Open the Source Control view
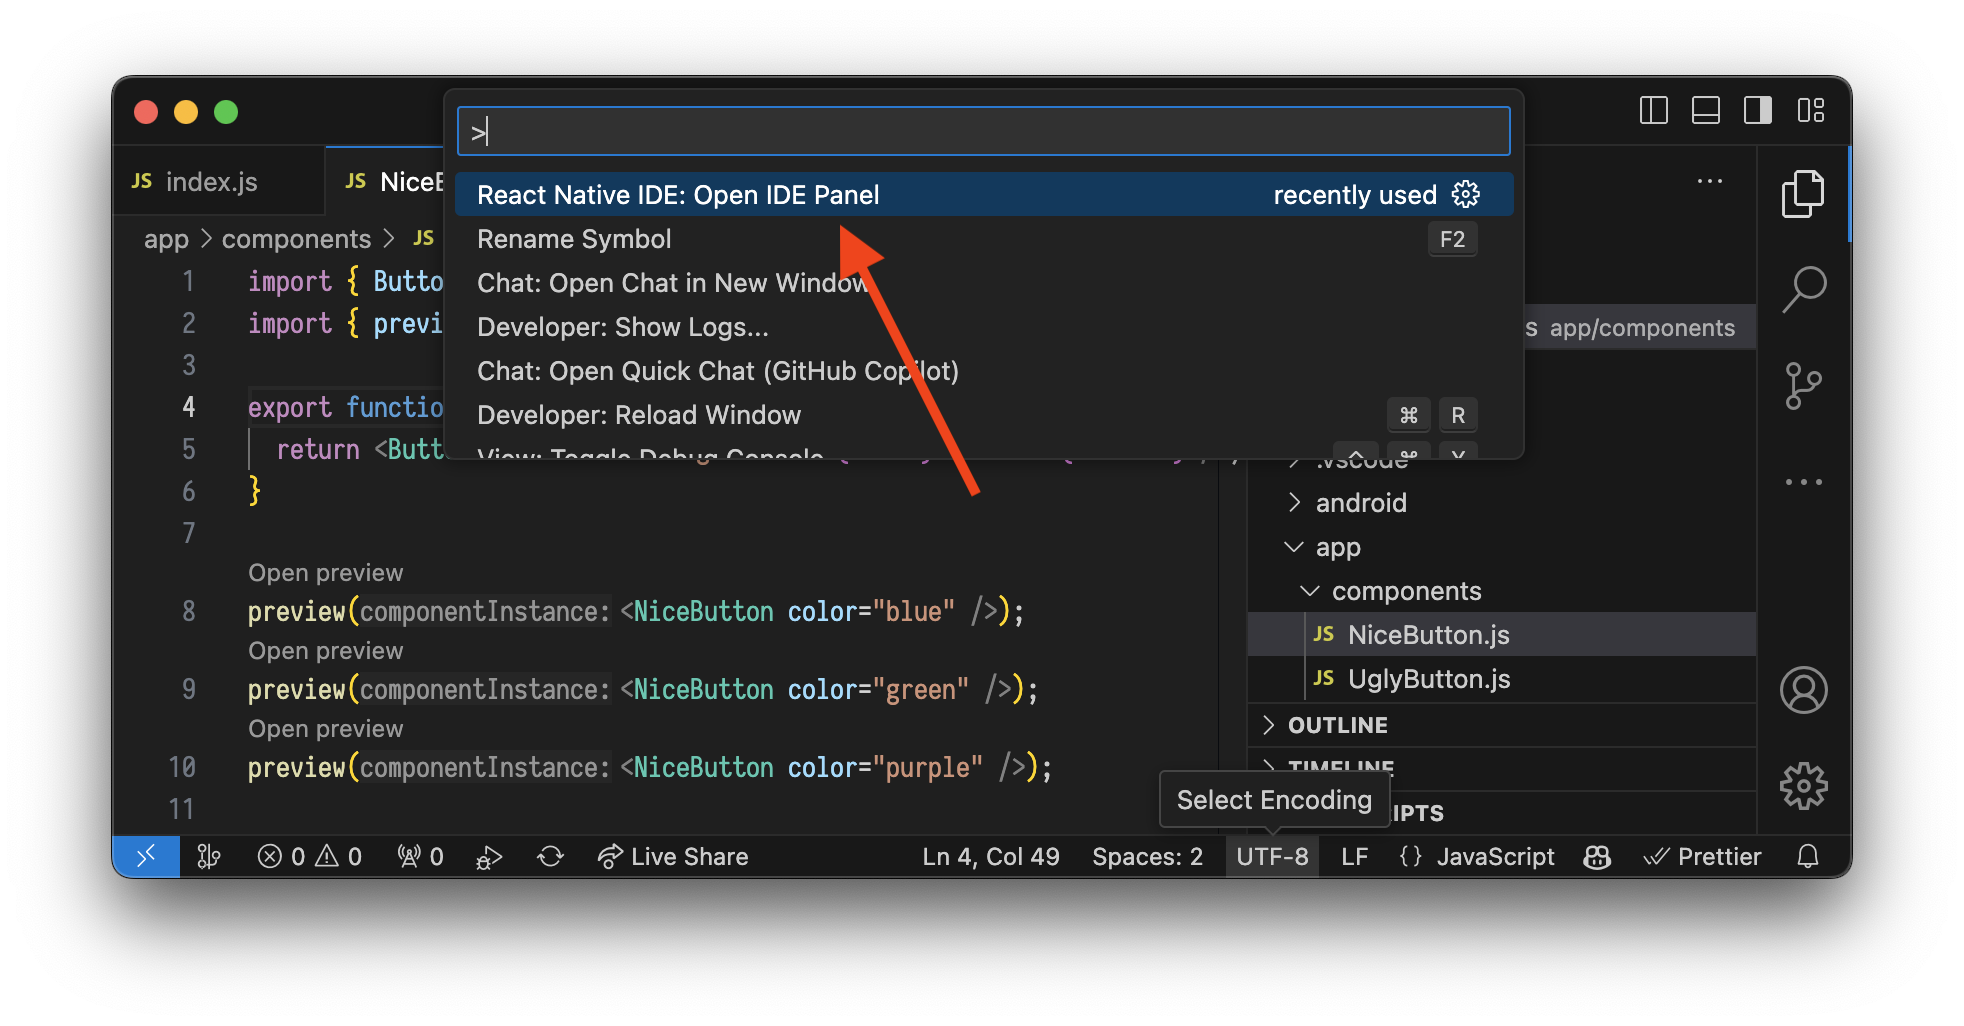1964x1026 pixels. tap(1804, 385)
